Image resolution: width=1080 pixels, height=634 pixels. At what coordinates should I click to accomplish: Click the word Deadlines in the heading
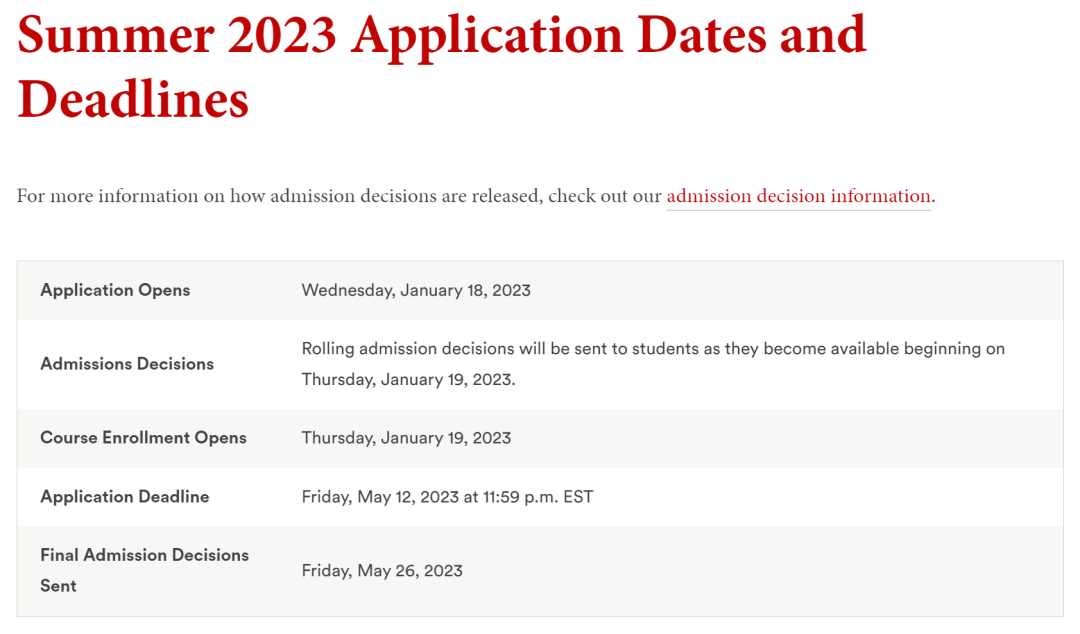coord(133,99)
